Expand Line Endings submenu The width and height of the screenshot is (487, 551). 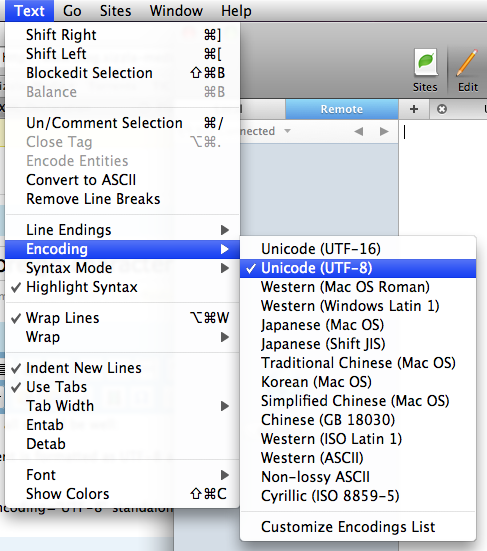(122, 230)
